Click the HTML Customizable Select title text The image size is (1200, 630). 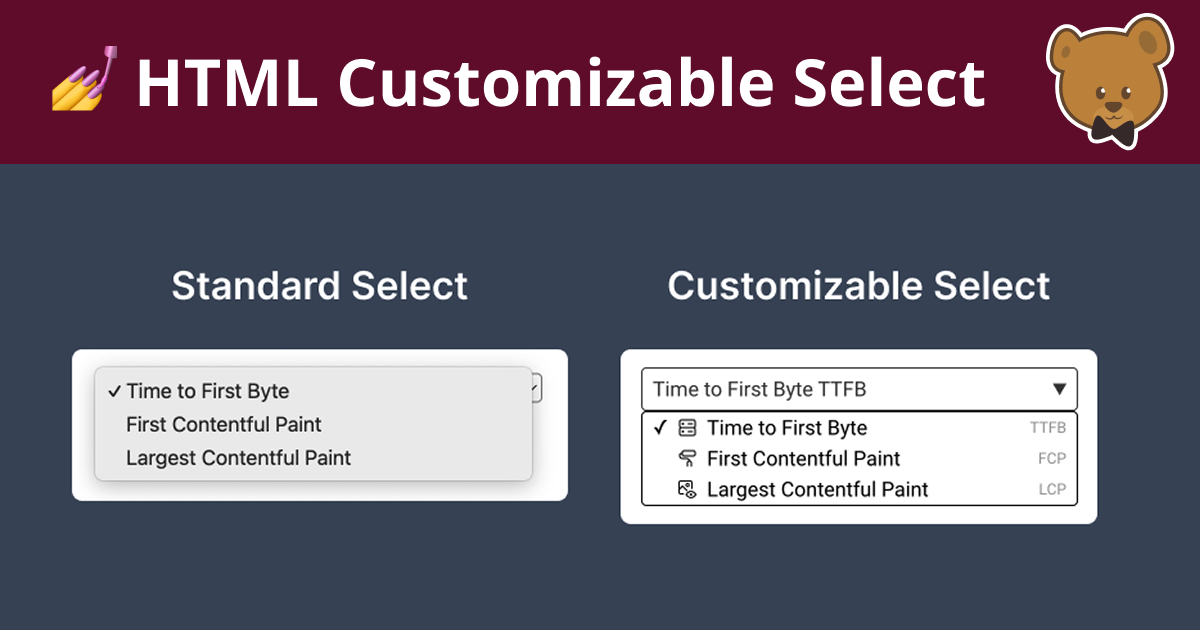560,82
